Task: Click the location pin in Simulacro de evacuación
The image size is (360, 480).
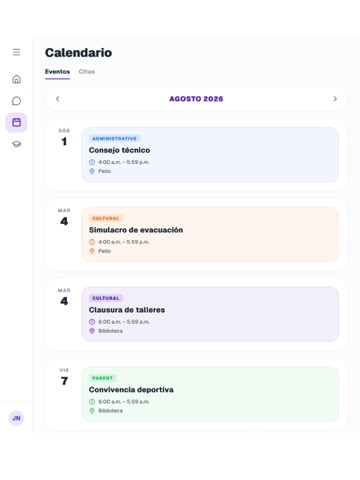Action: pyautogui.click(x=92, y=251)
